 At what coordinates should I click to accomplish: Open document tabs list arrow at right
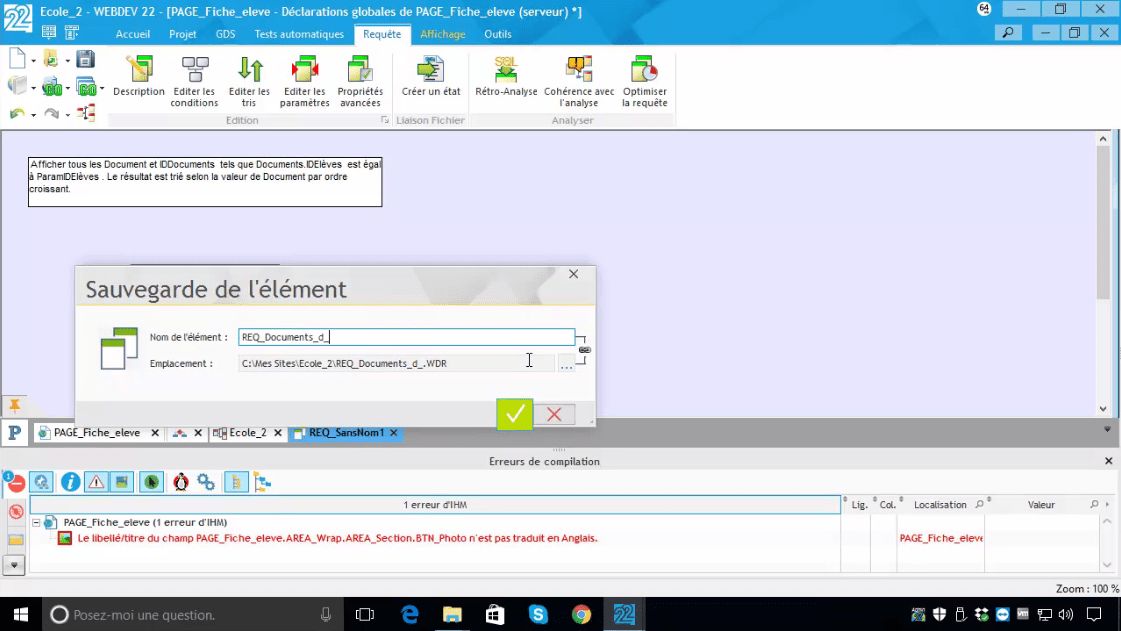(1107, 429)
